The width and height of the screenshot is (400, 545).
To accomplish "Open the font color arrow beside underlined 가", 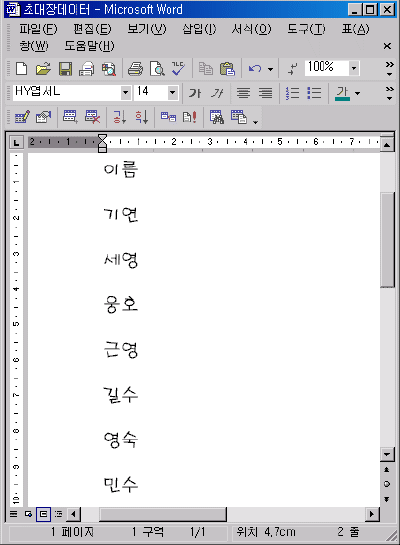I will [358, 93].
